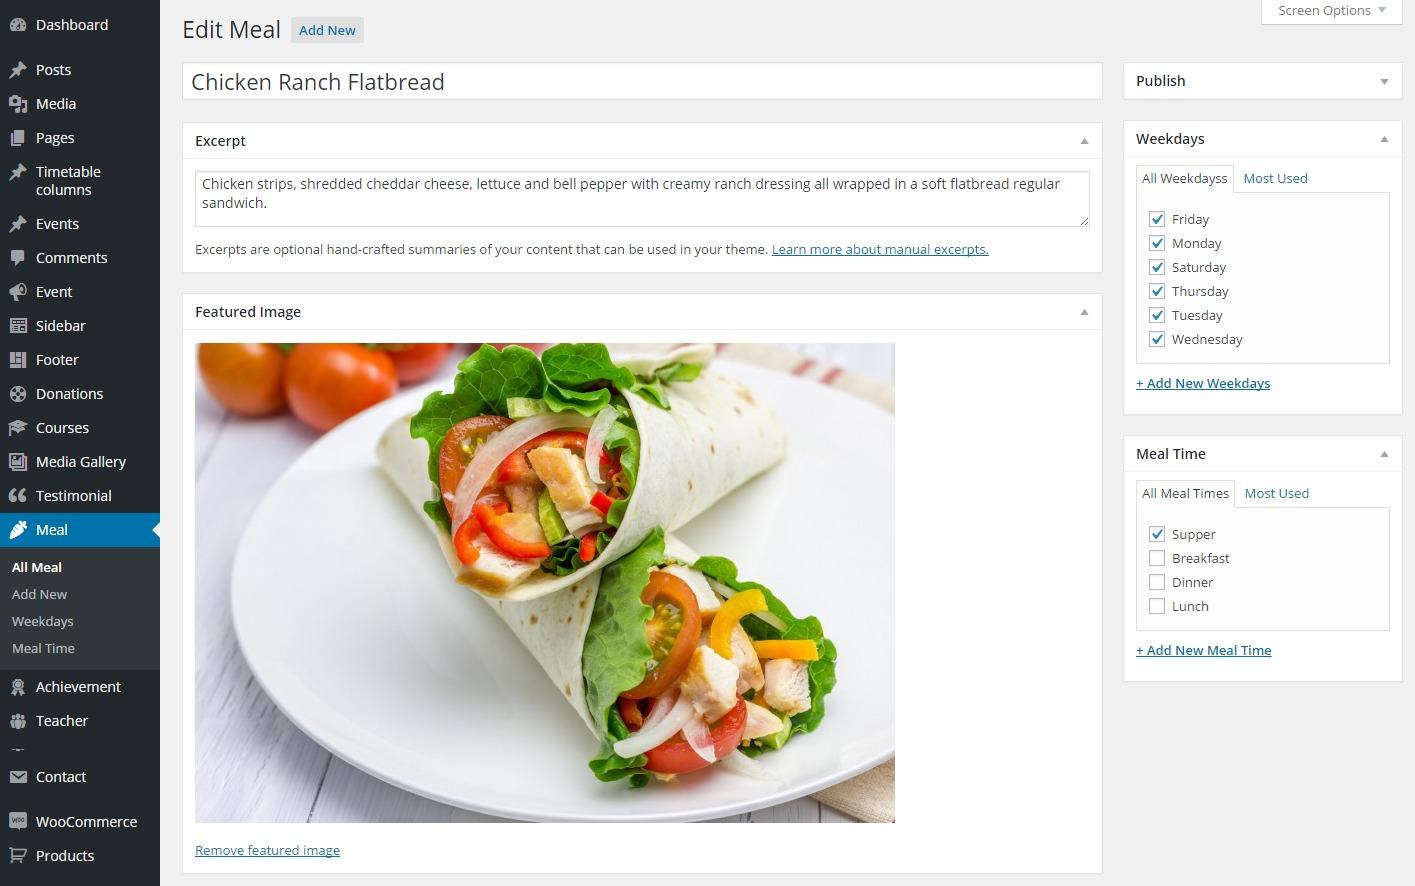Click the Remove featured image link
The height and width of the screenshot is (886, 1415).
click(267, 850)
